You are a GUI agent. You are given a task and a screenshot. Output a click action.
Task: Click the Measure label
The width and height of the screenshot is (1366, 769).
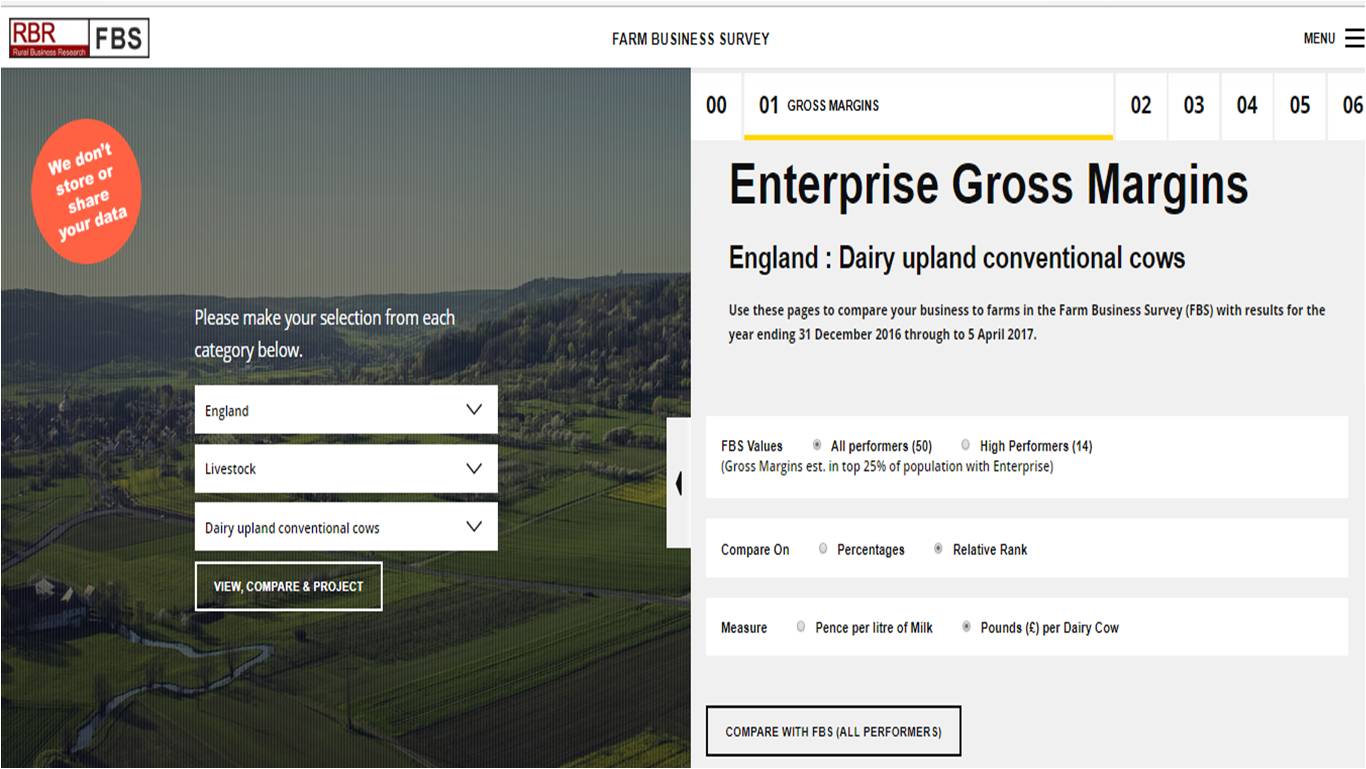tap(744, 628)
